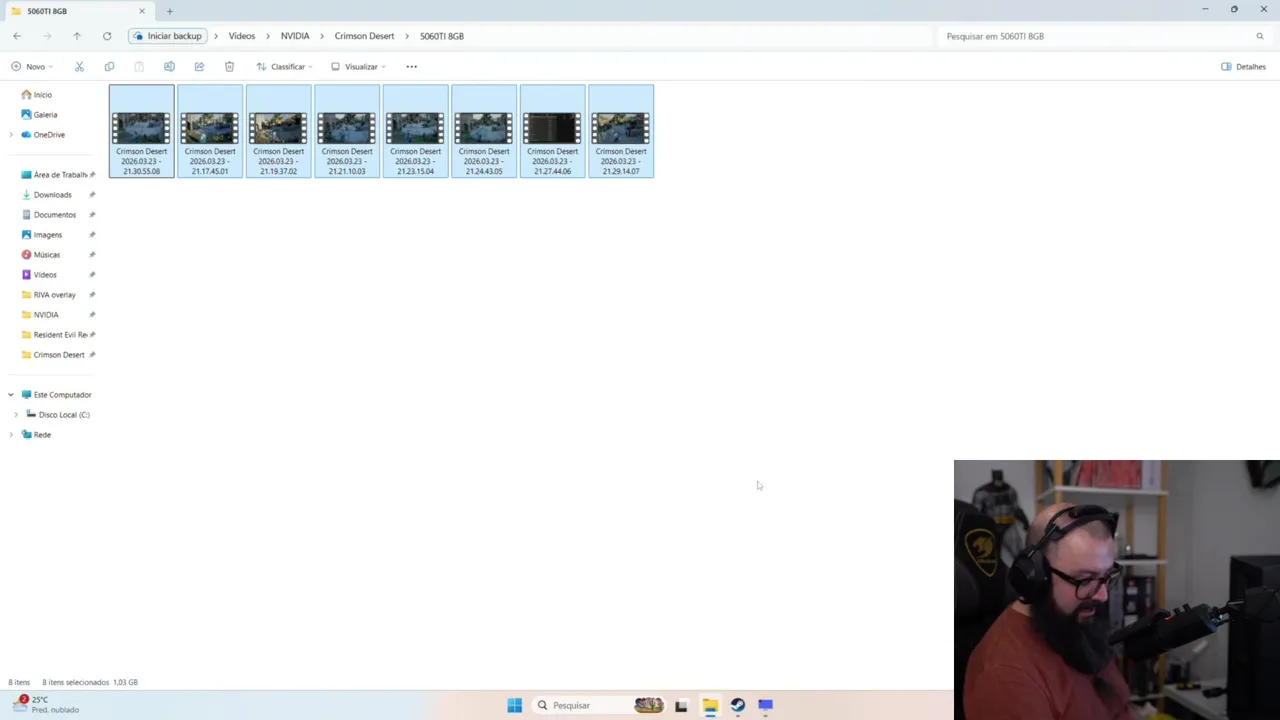1280x720 pixels.
Task: Select video file 21.21.10.03
Action: [347, 131]
